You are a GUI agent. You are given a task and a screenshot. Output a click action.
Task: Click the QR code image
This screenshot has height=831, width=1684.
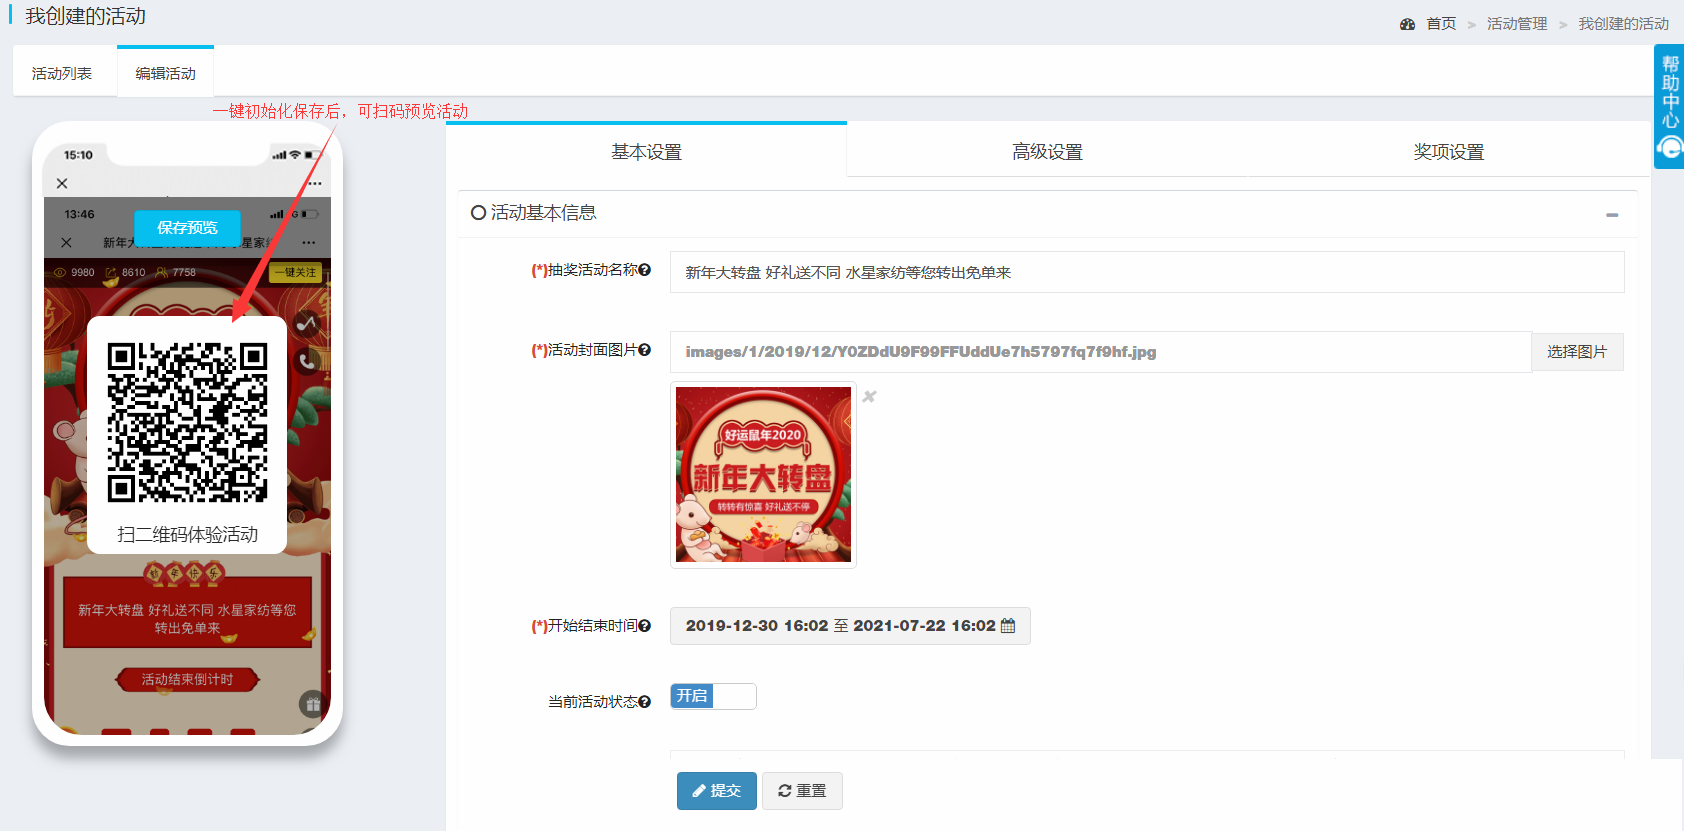[x=187, y=422]
